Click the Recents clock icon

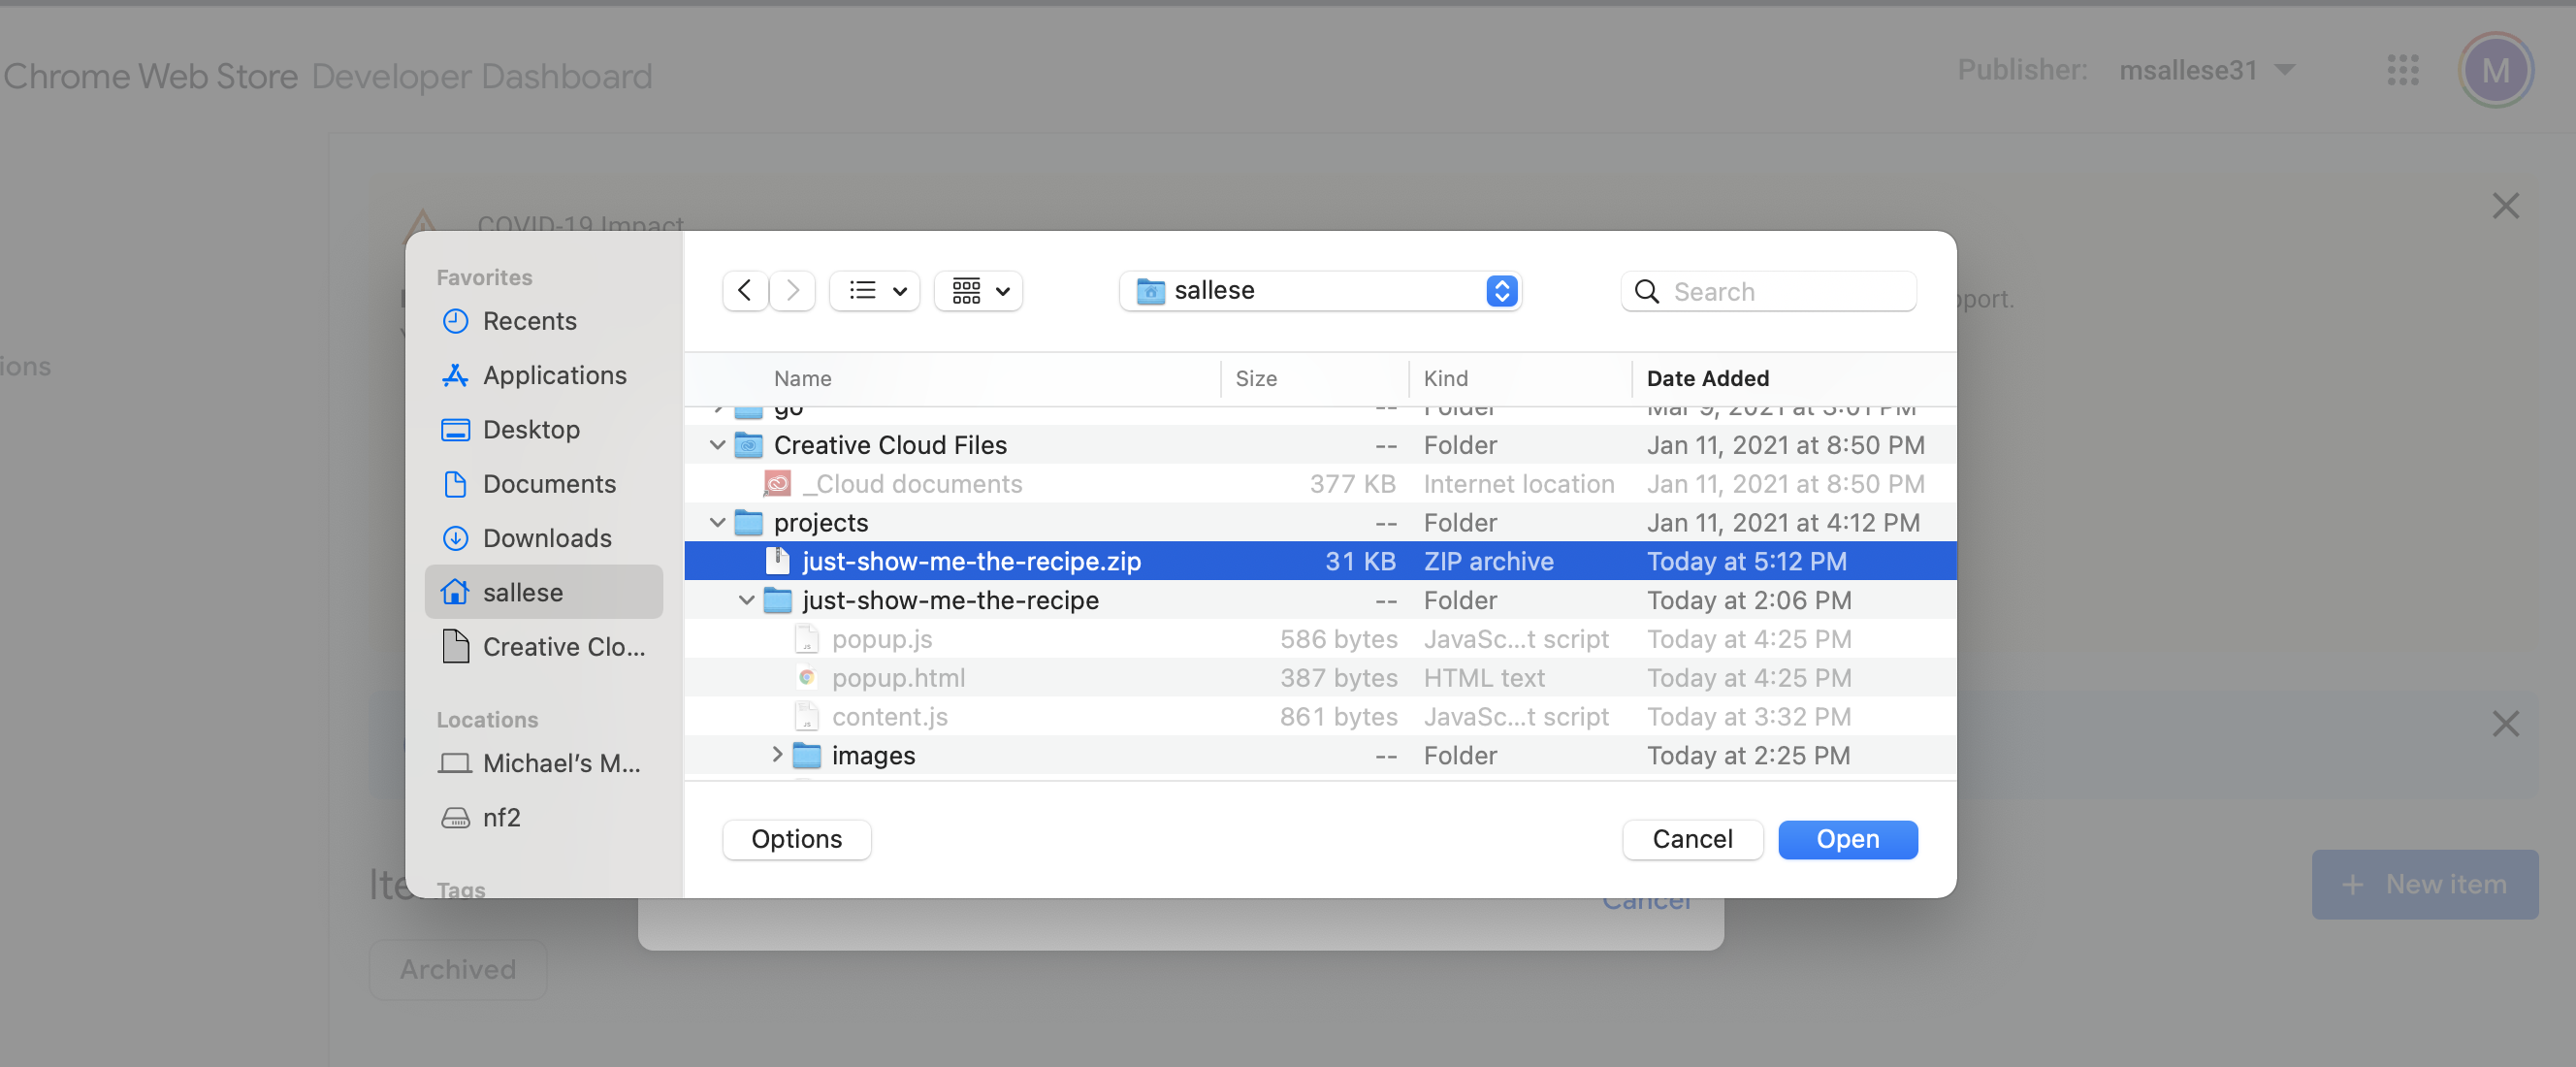pyautogui.click(x=455, y=321)
